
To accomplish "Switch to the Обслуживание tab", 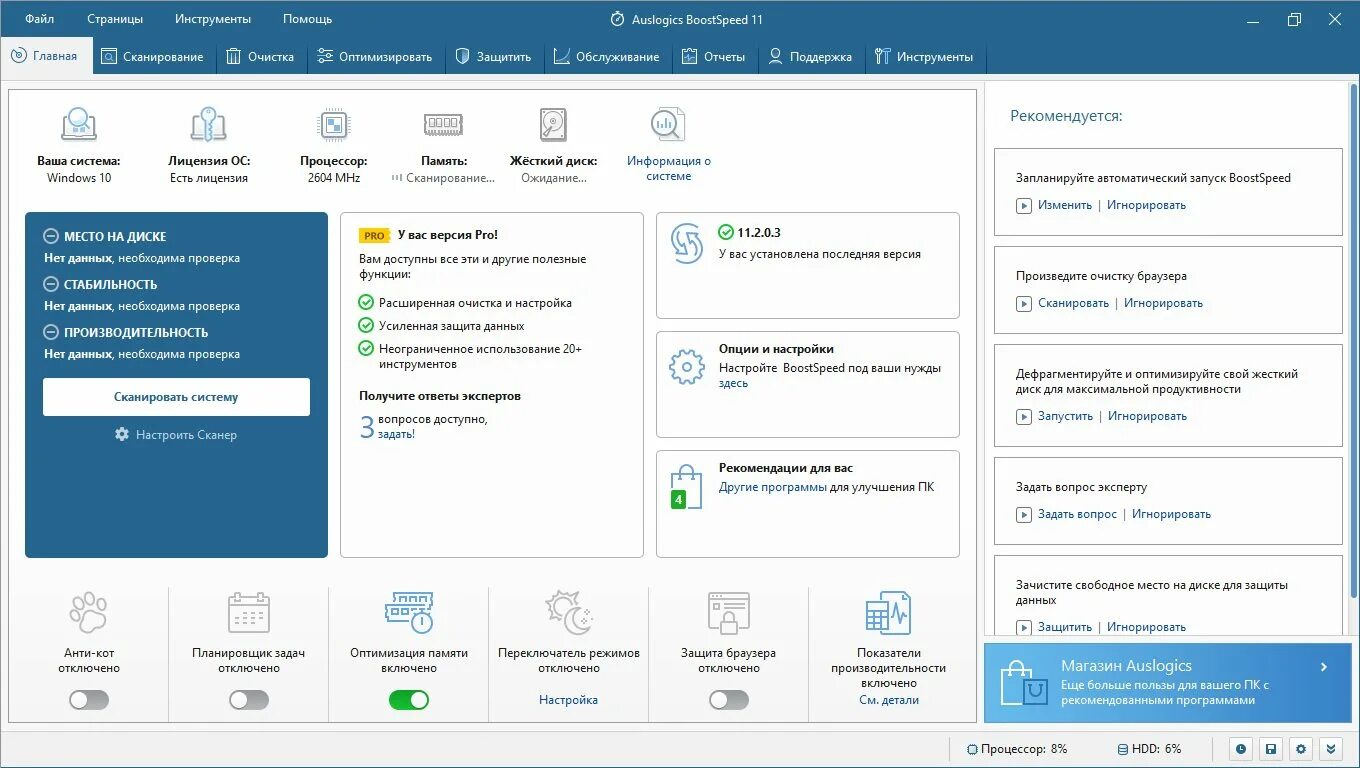I will coord(606,57).
